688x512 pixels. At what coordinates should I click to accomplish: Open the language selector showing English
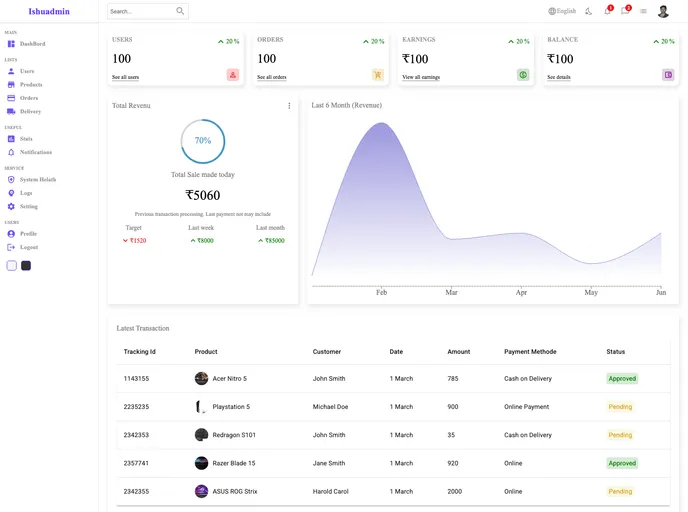(x=562, y=11)
